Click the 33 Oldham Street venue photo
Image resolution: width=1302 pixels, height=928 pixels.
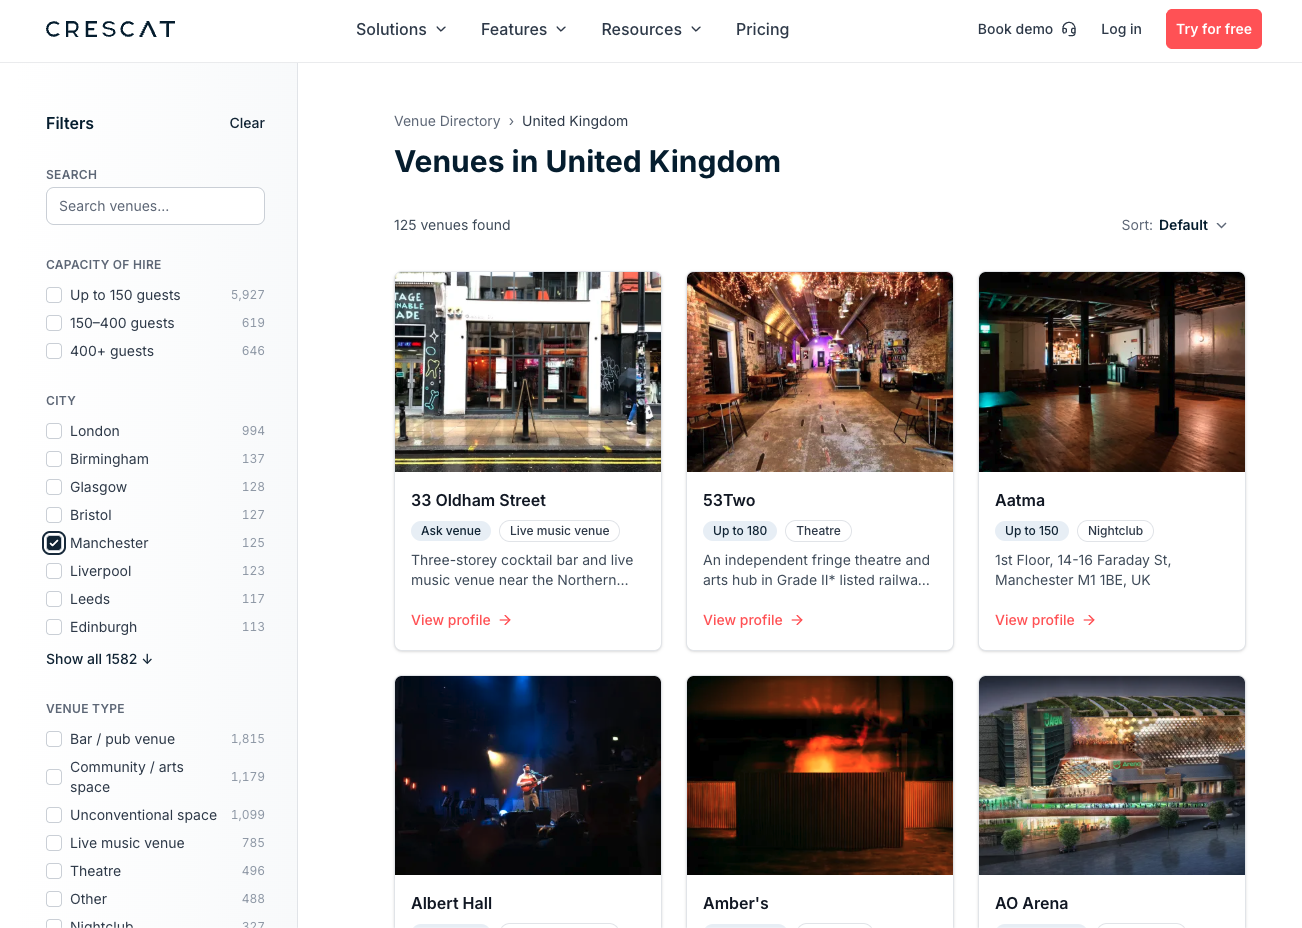[x=528, y=372]
